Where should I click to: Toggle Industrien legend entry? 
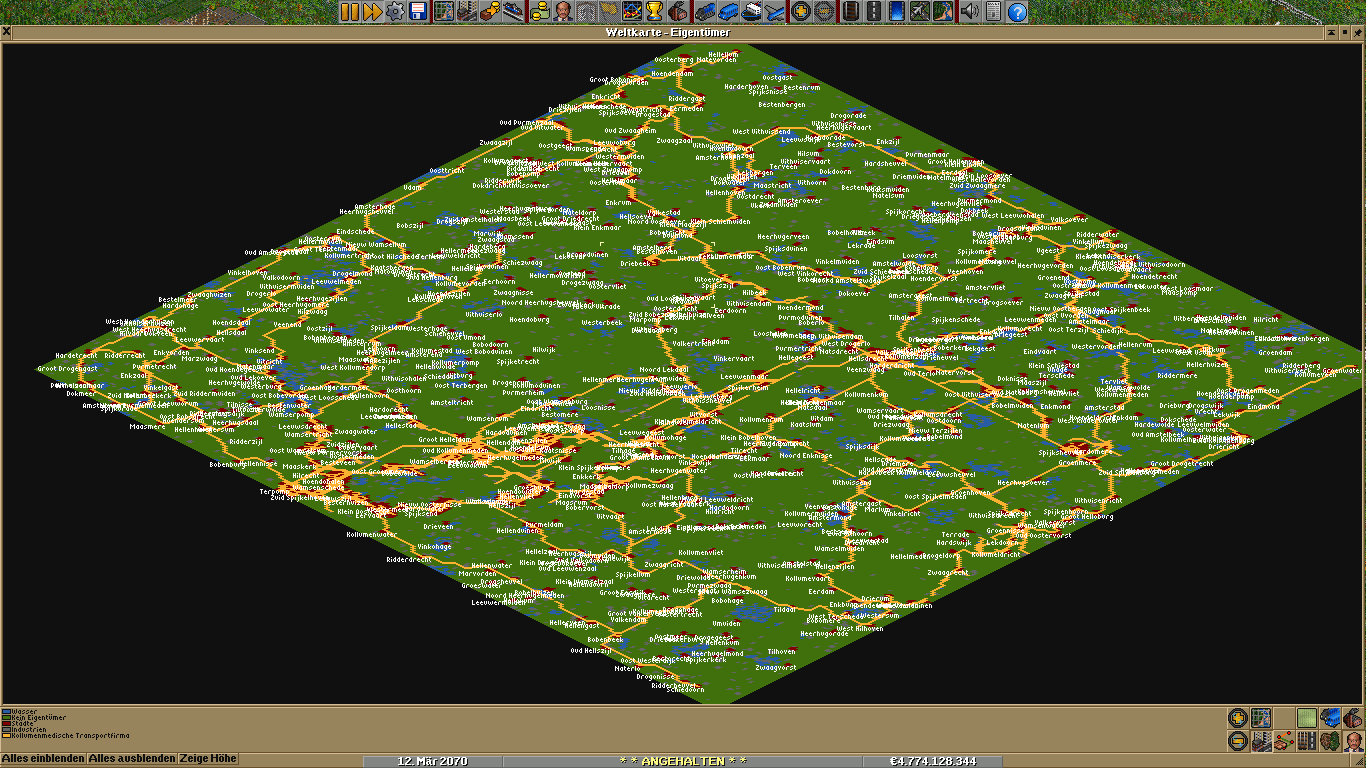tap(29, 730)
